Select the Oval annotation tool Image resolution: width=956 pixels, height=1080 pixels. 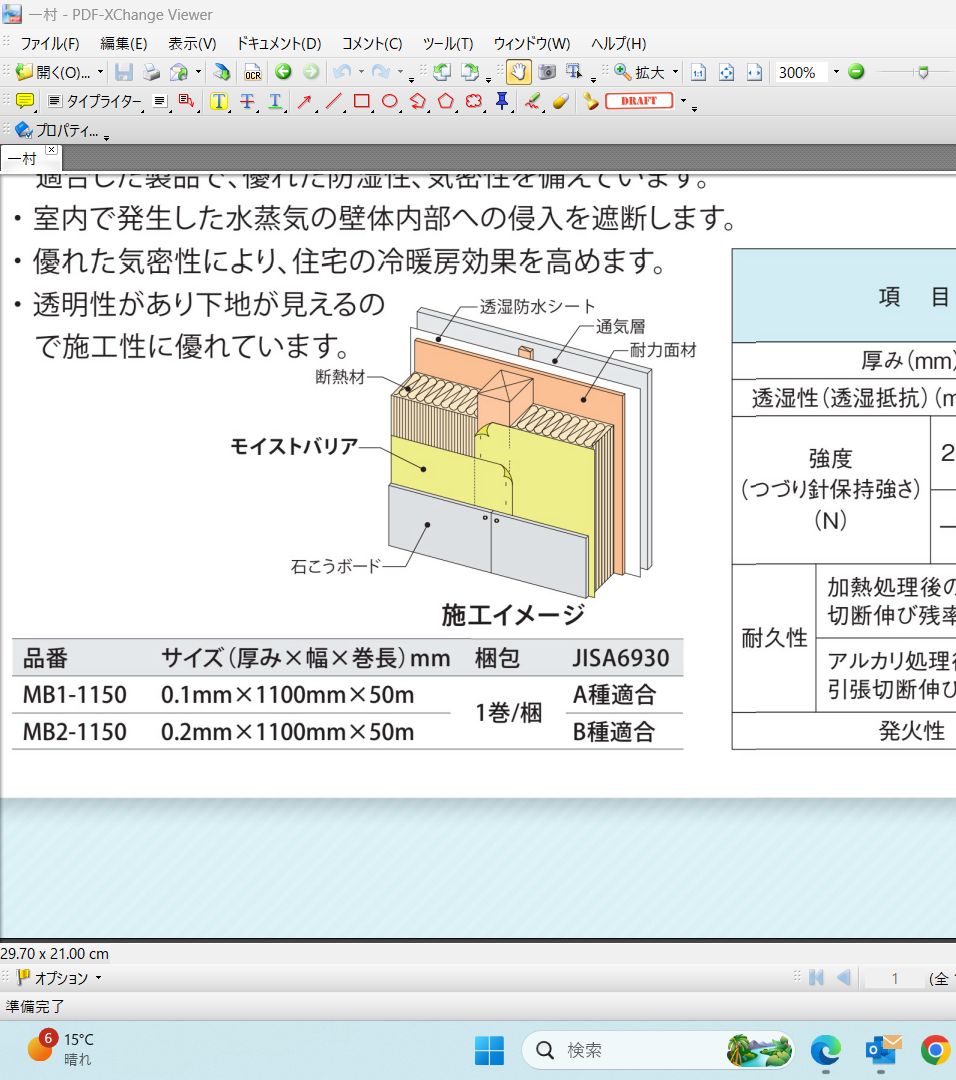pyautogui.click(x=390, y=101)
